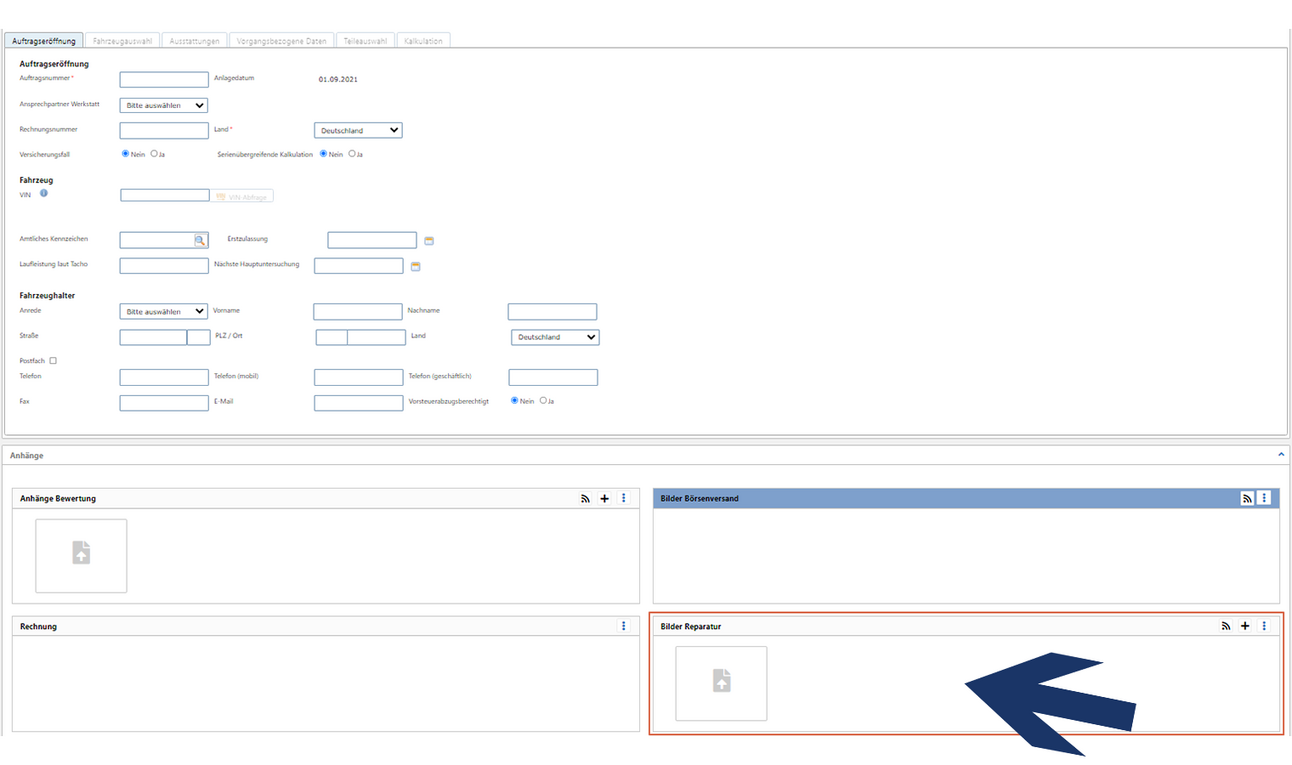Switch to the Fahrzeugauswahl tab
Screen dimensions: 1292x765
click(122, 41)
